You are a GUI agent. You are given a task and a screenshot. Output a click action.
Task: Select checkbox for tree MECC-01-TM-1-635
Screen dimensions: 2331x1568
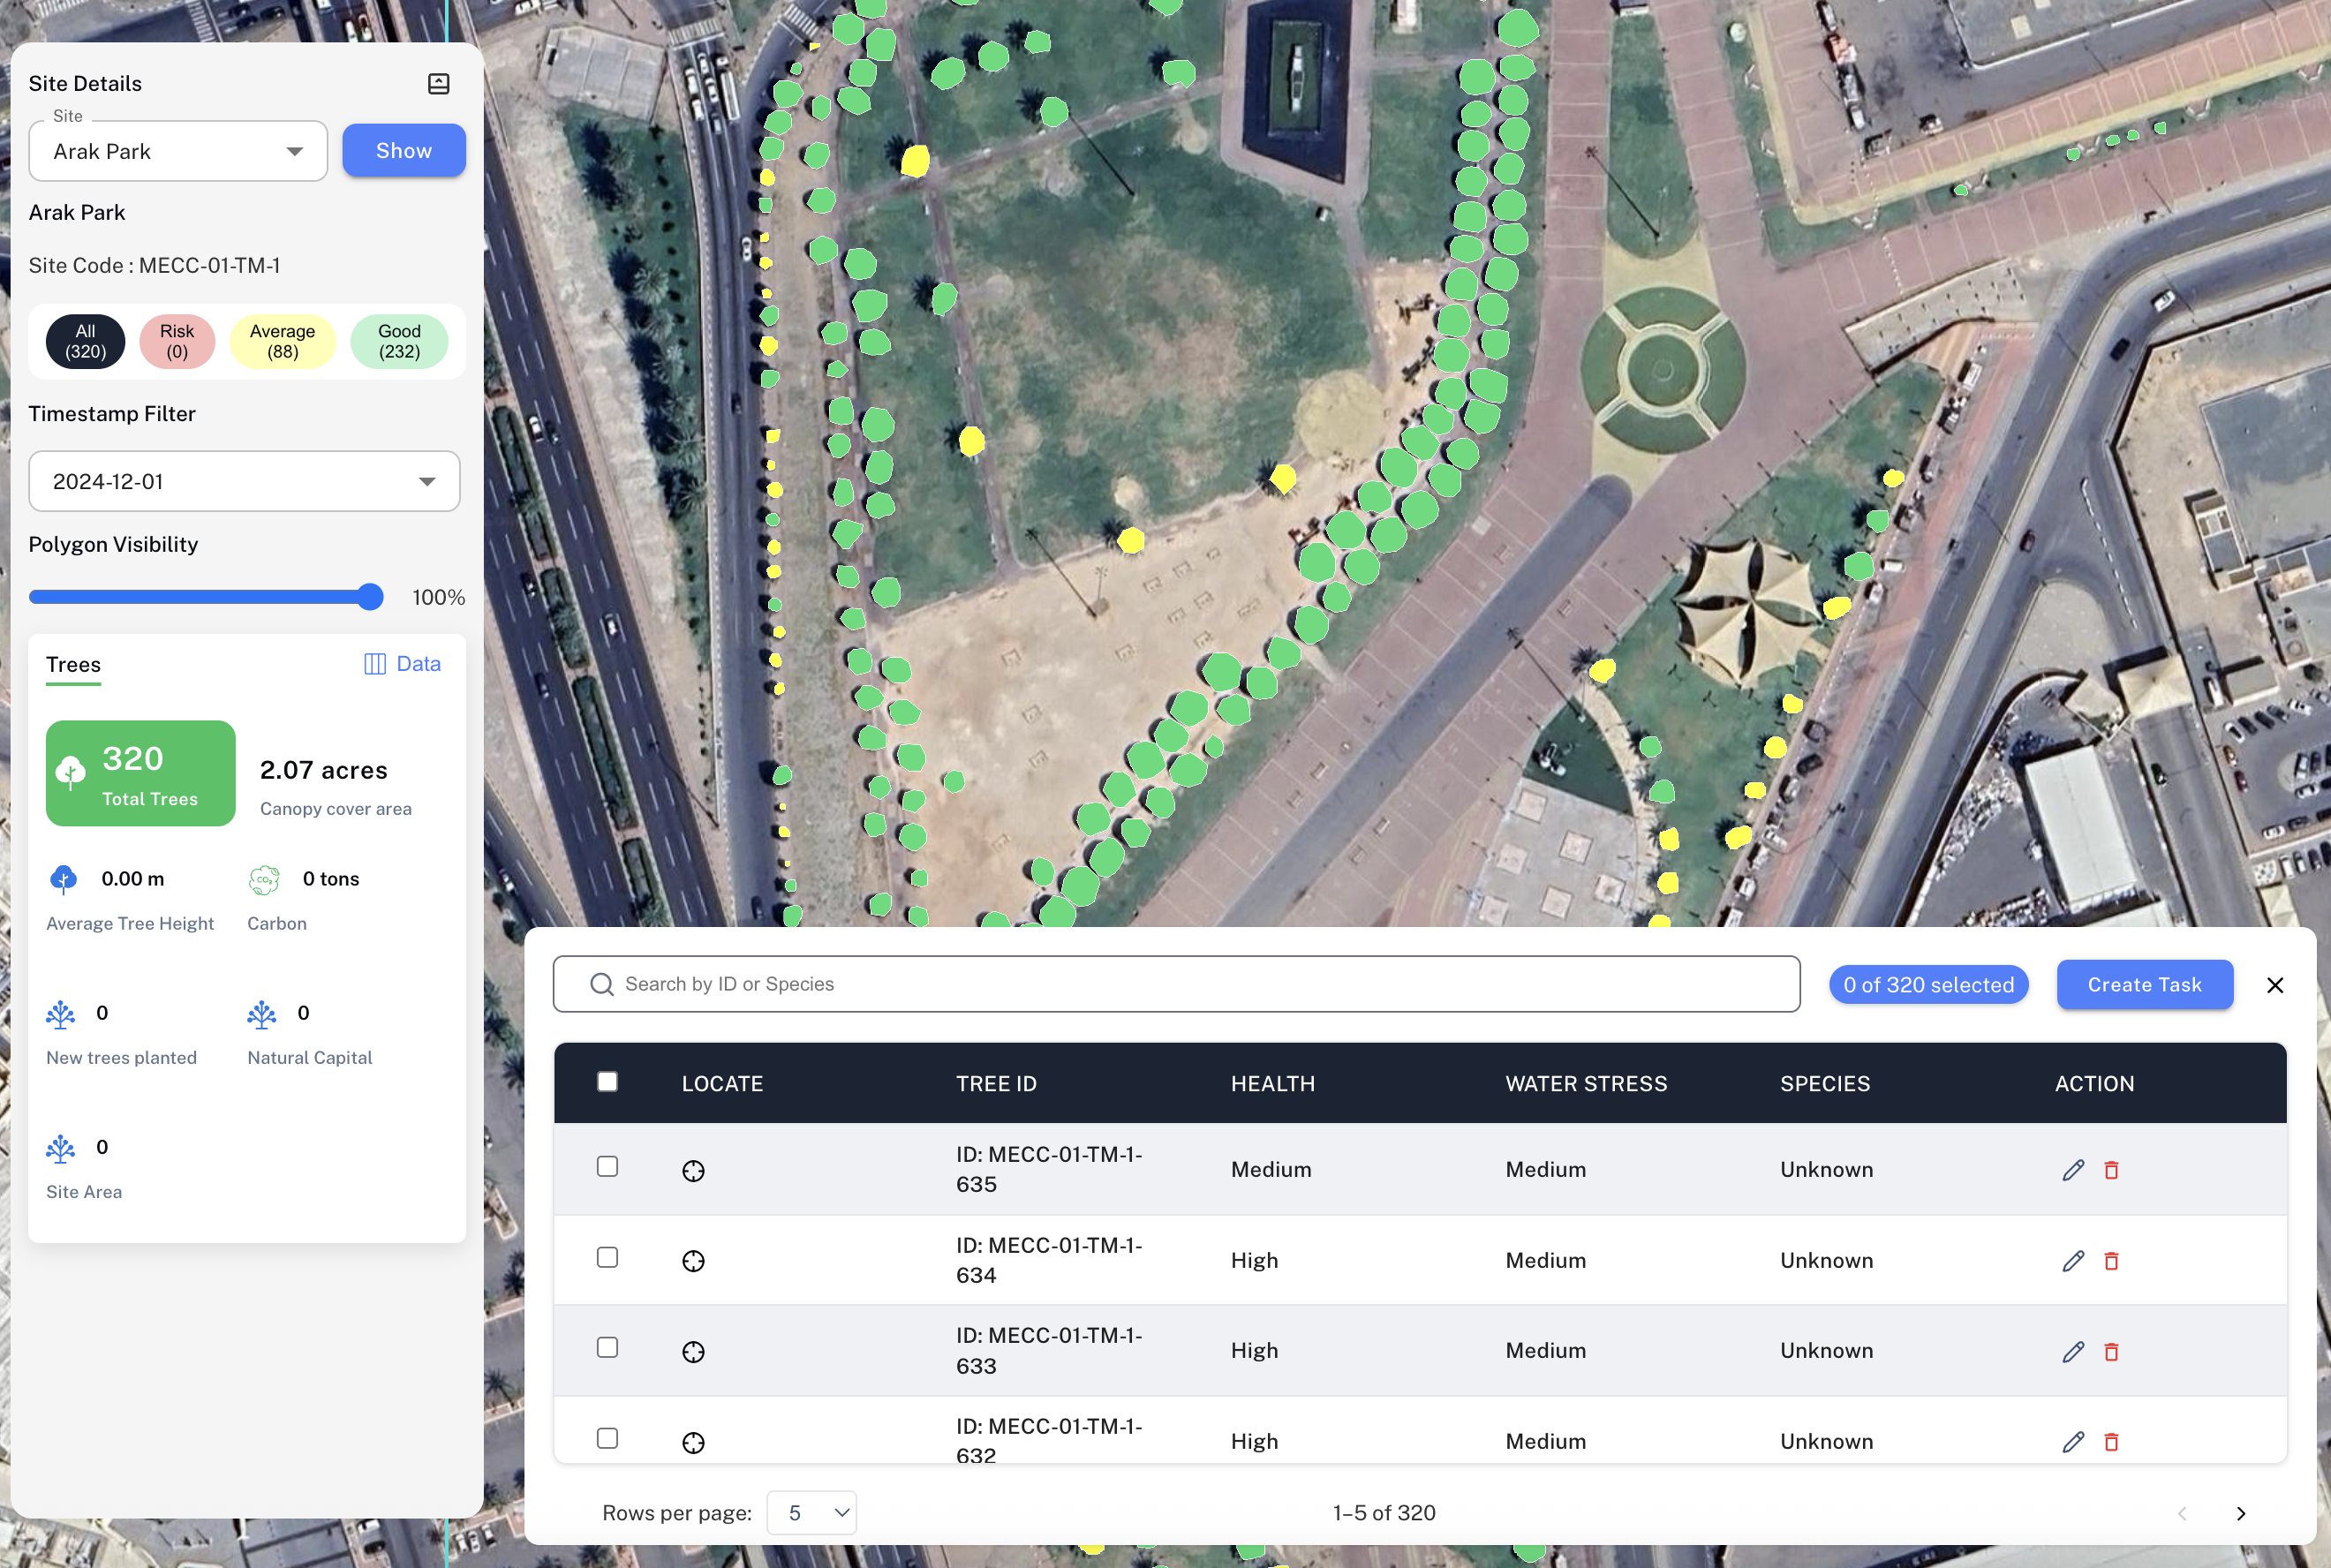coord(607,1167)
